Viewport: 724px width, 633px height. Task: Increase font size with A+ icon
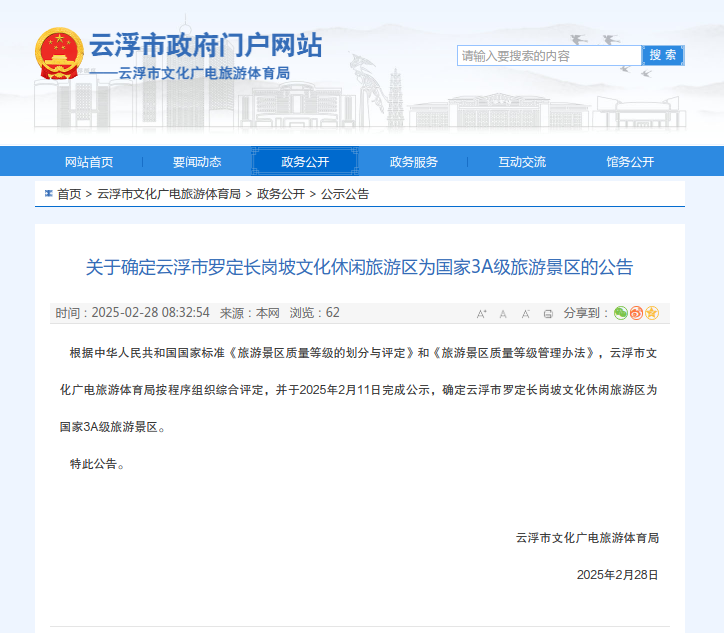coord(481,314)
